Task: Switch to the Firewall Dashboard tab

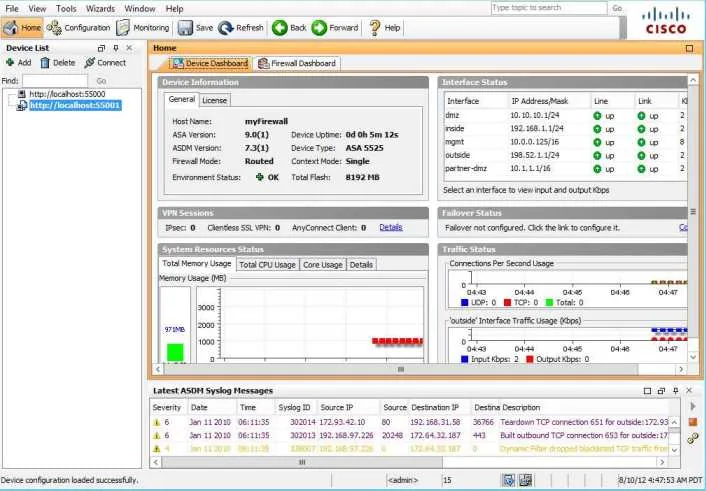Action: 297,64
